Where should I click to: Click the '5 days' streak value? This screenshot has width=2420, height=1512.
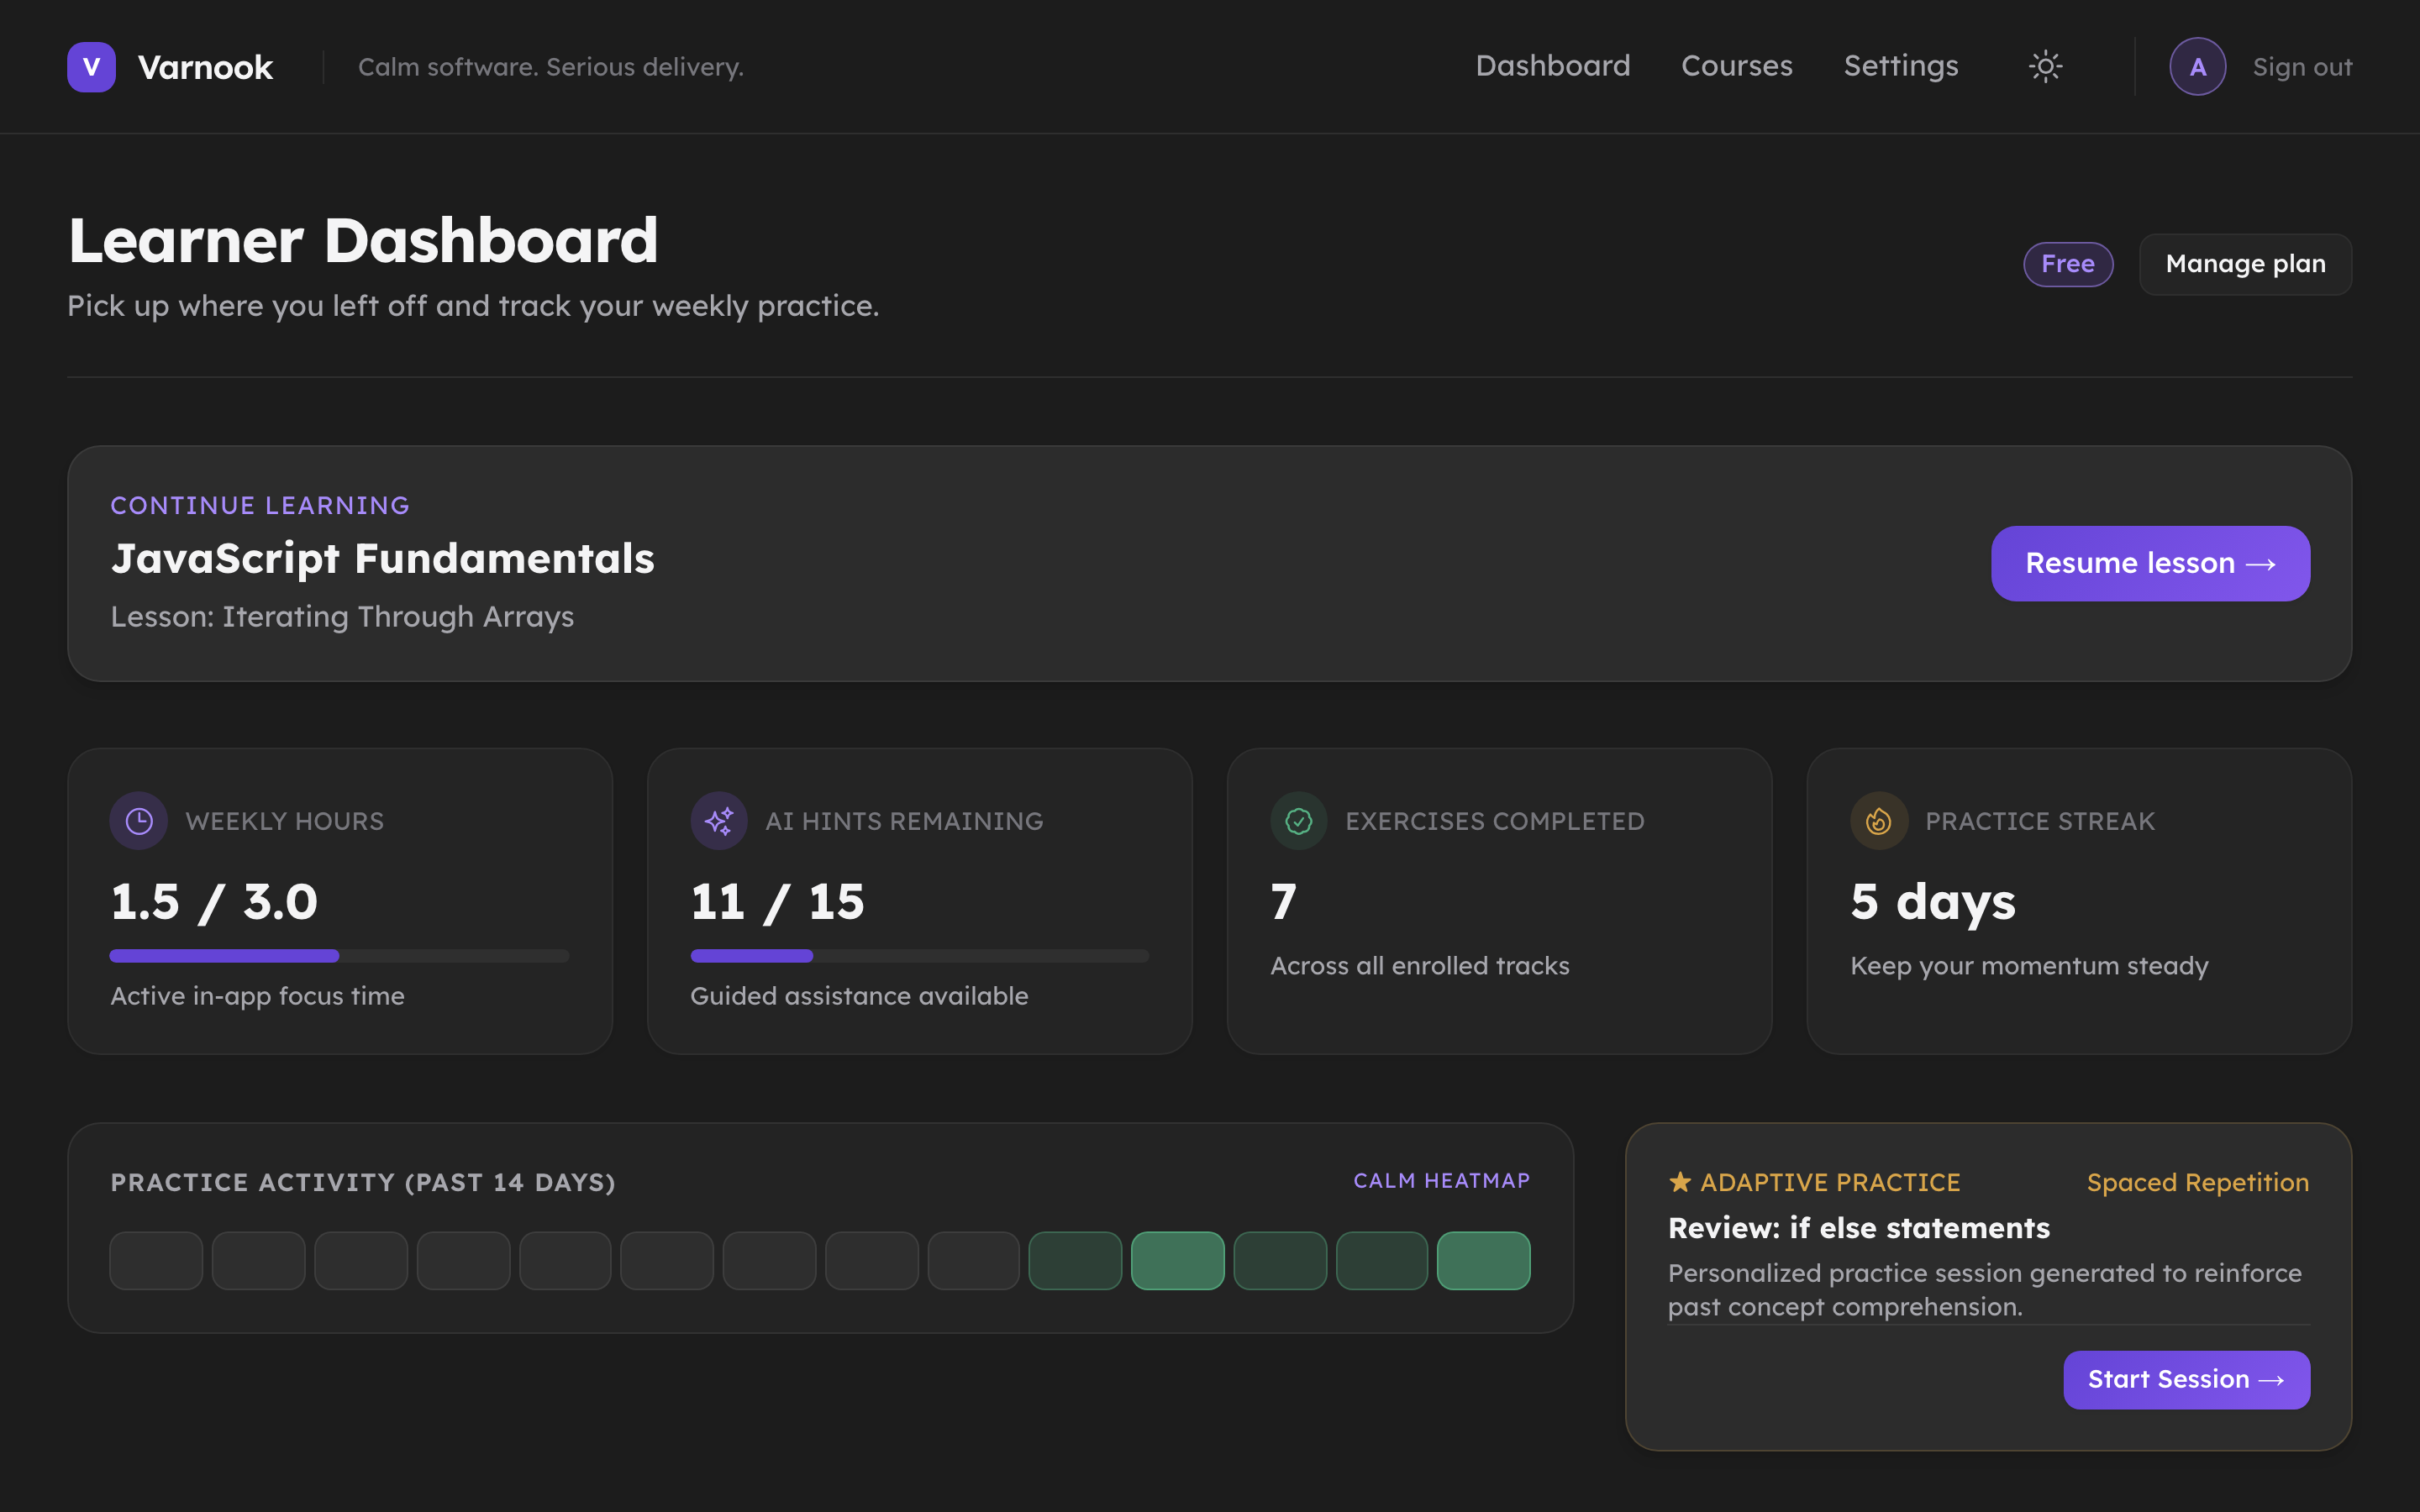1933,902
